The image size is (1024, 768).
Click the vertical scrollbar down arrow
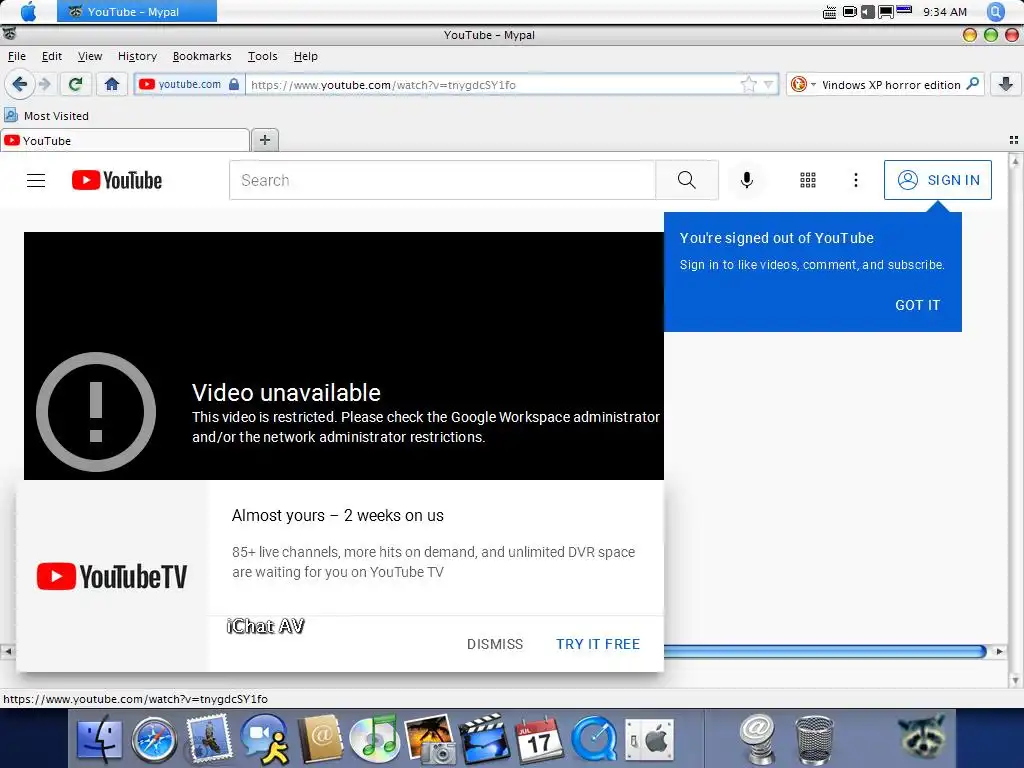click(x=1015, y=680)
